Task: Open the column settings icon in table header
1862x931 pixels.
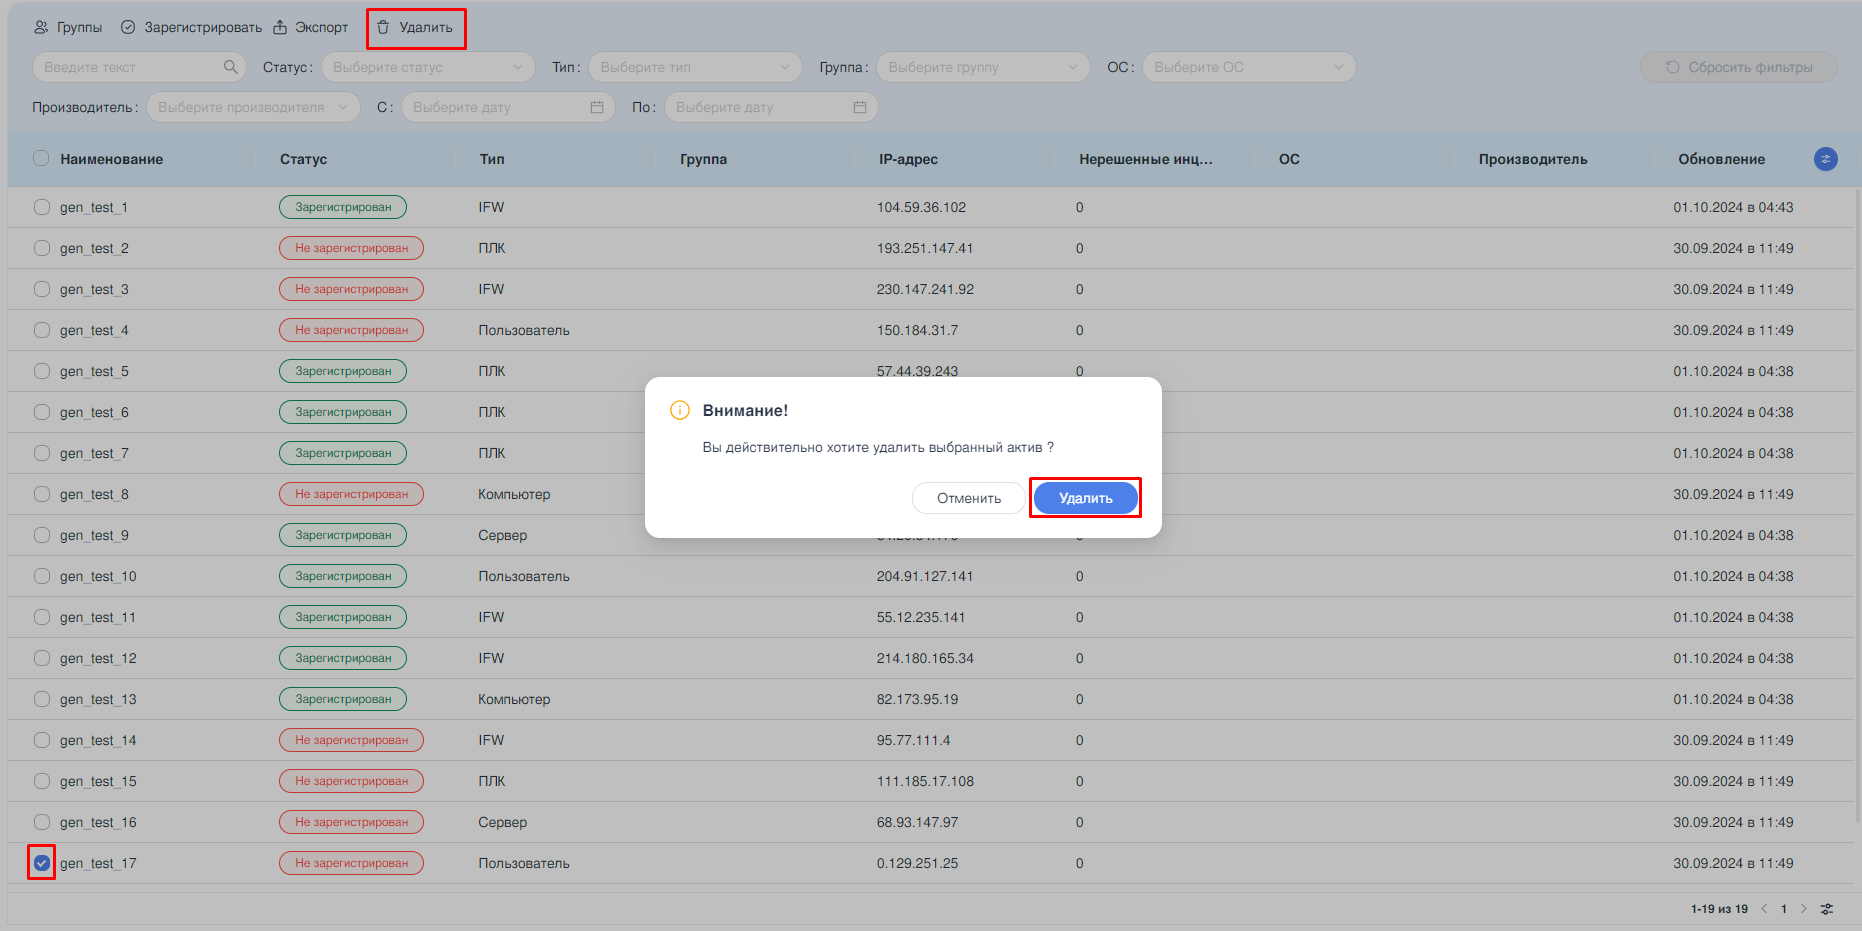Action: tap(1825, 159)
